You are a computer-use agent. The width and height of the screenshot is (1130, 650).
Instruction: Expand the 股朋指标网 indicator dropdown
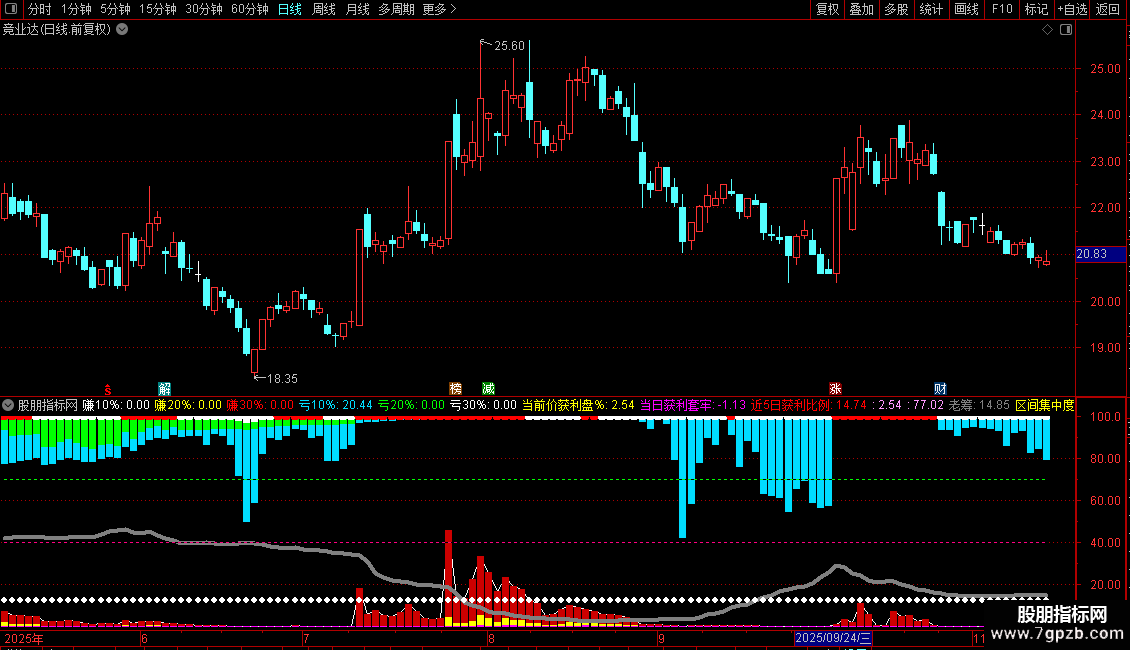(x=8, y=405)
